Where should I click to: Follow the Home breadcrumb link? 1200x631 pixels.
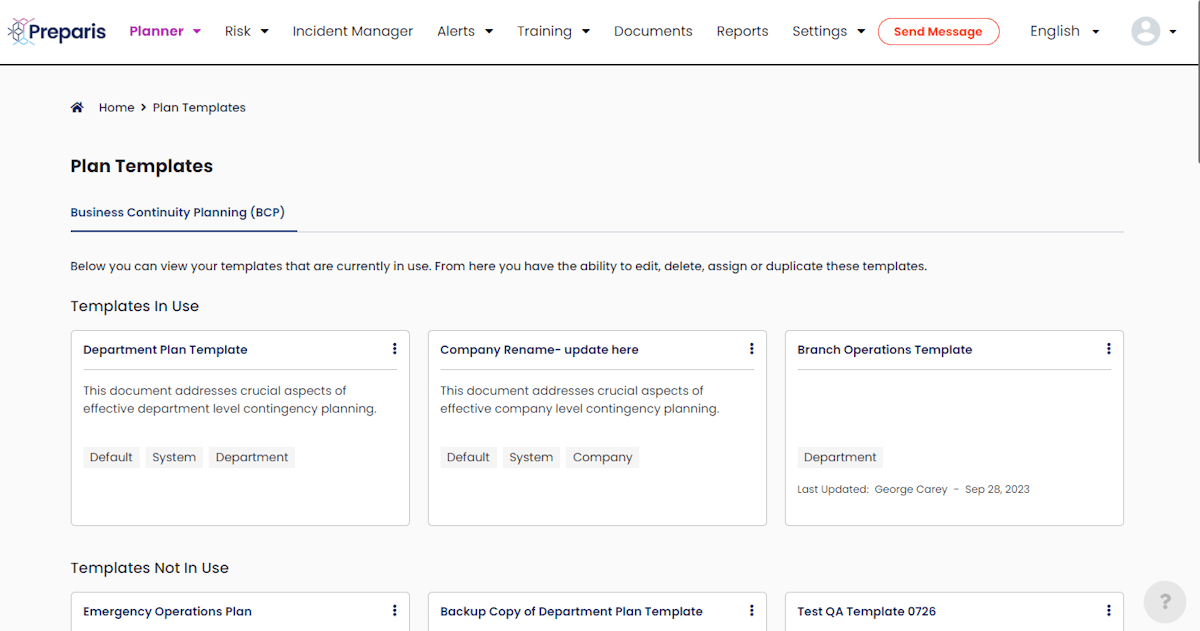pyautogui.click(x=116, y=108)
